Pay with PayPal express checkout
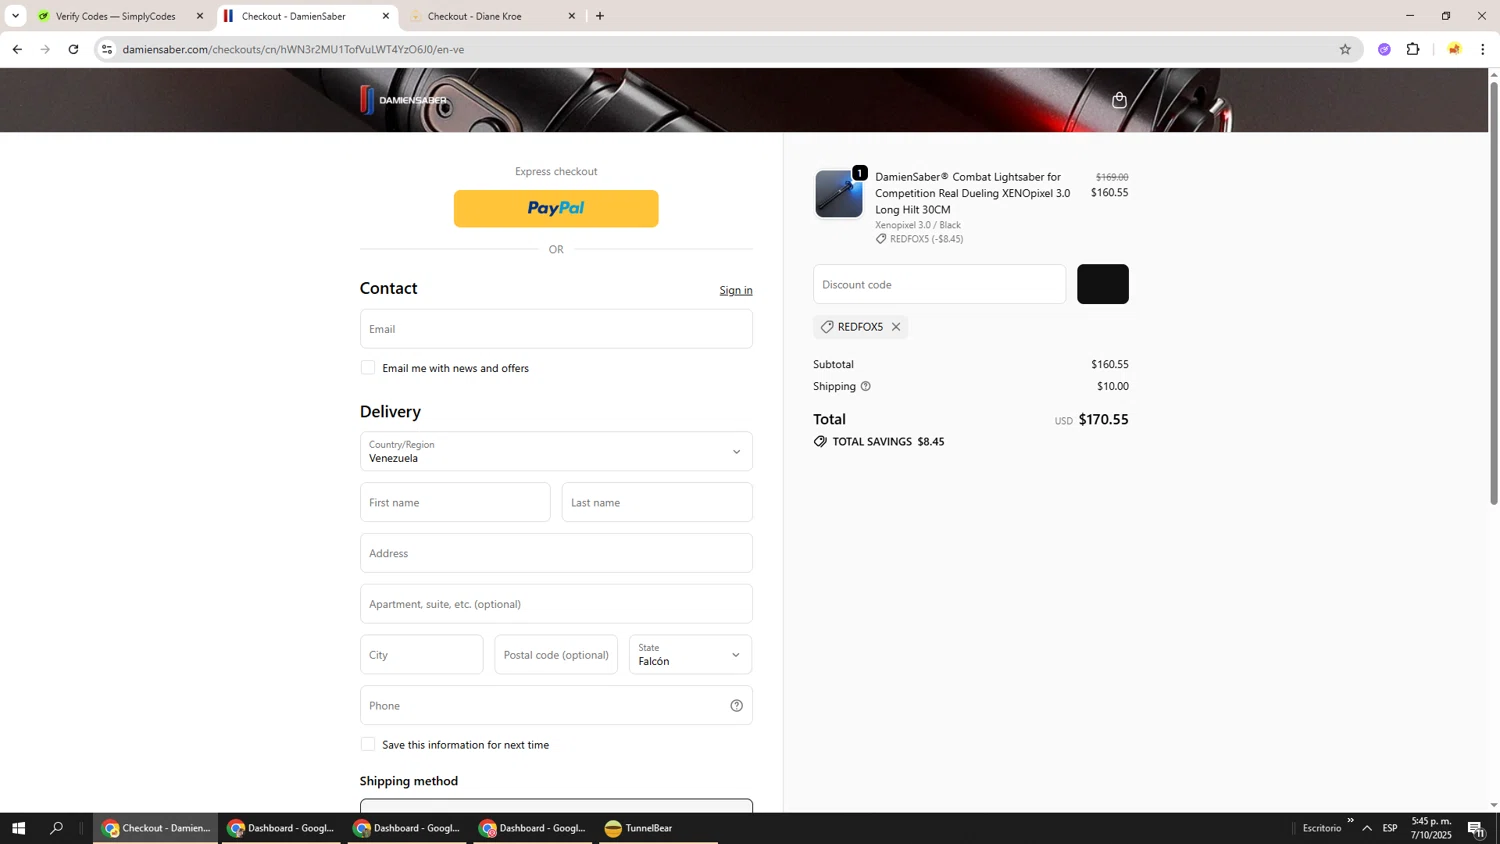 (x=556, y=209)
